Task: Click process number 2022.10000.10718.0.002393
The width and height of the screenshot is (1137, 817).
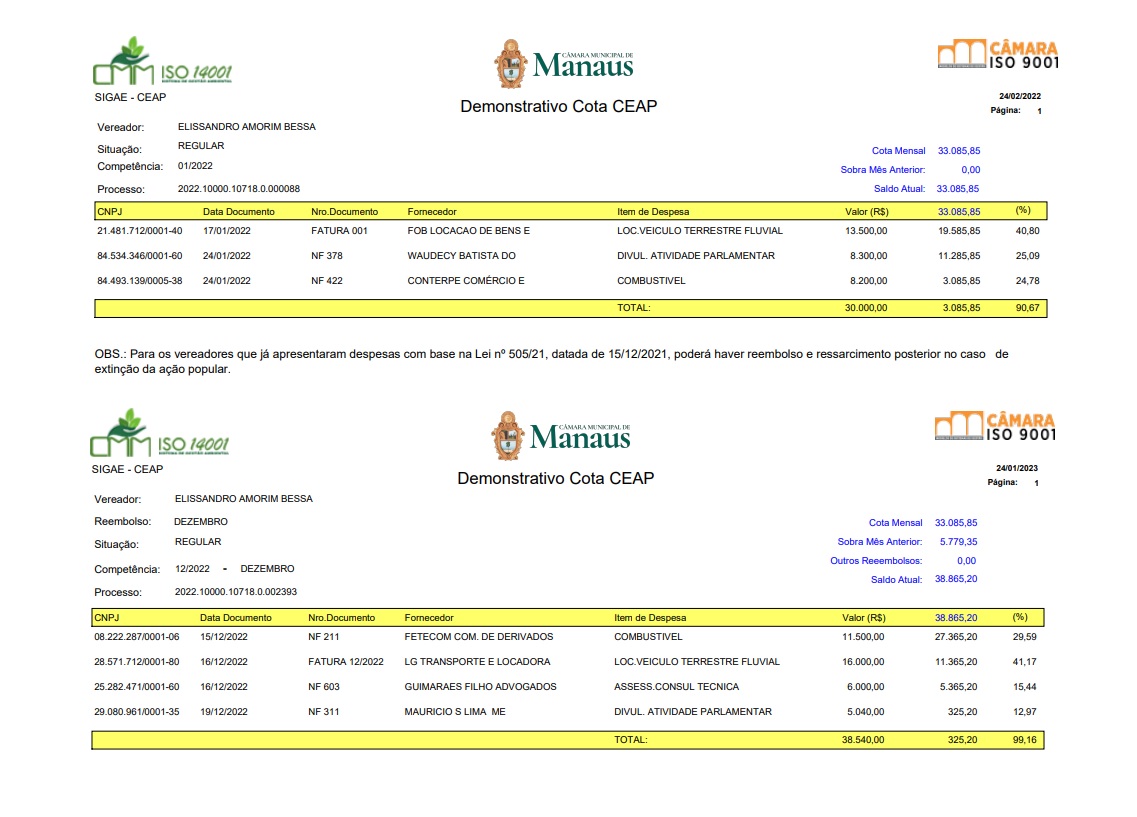Action: [x=236, y=592]
